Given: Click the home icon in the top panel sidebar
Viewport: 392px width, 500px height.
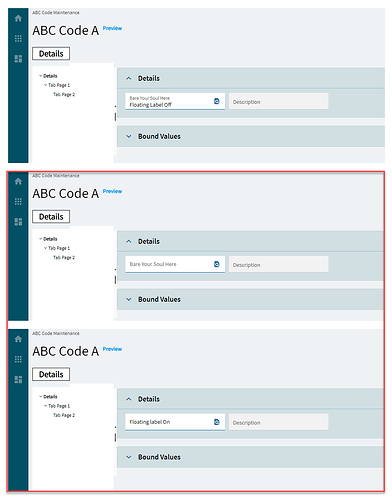Looking at the screenshot, I should (18, 18).
